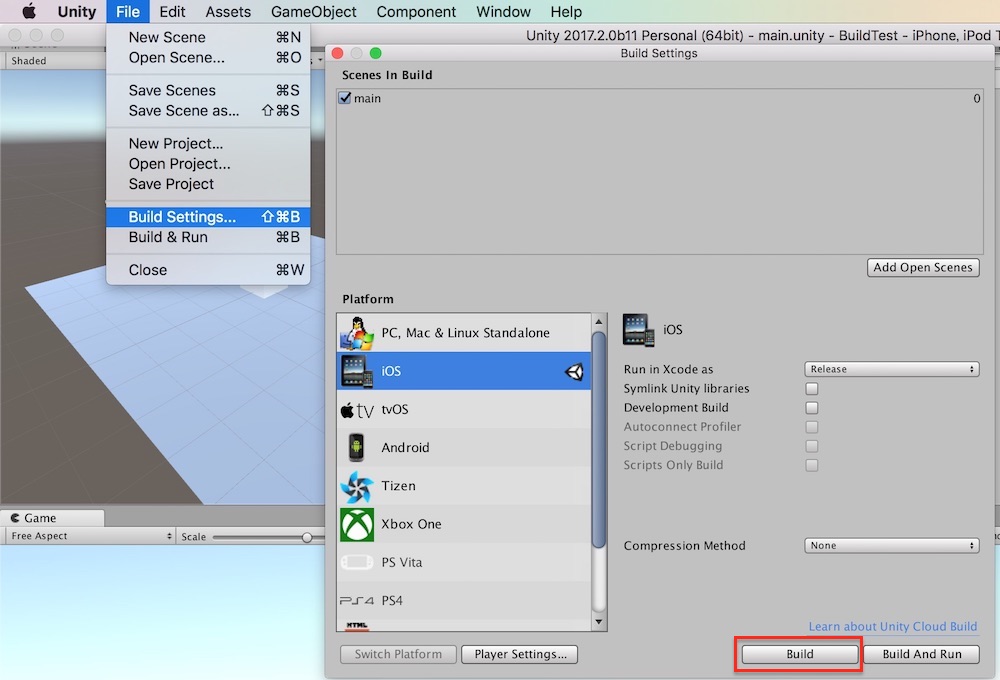Click Add Open Scenes button
The height and width of the screenshot is (680, 1000).
click(923, 267)
